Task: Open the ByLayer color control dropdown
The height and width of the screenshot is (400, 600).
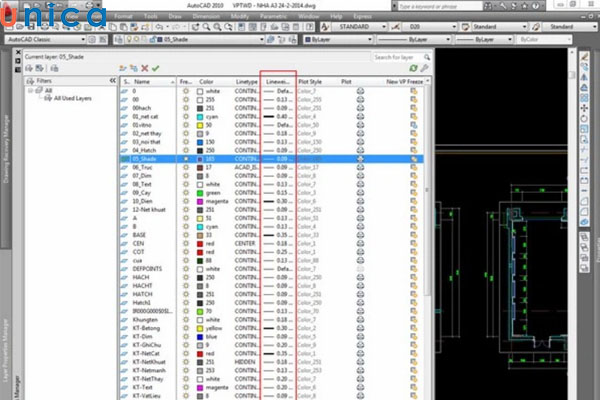Action: pyautogui.click(x=370, y=39)
